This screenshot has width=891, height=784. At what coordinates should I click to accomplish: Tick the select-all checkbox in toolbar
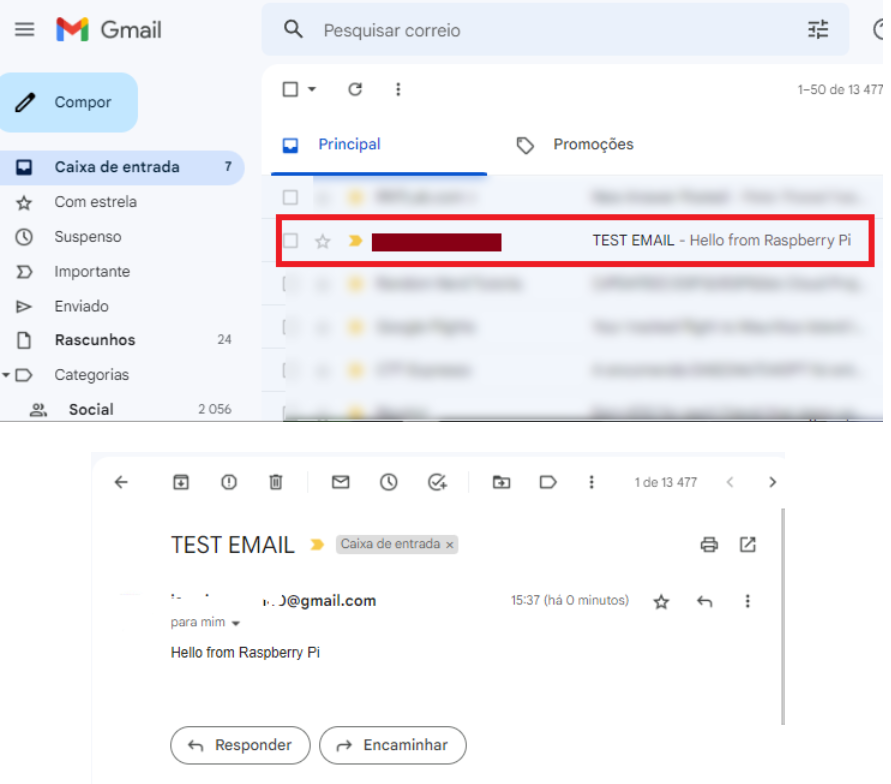(x=290, y=89)
